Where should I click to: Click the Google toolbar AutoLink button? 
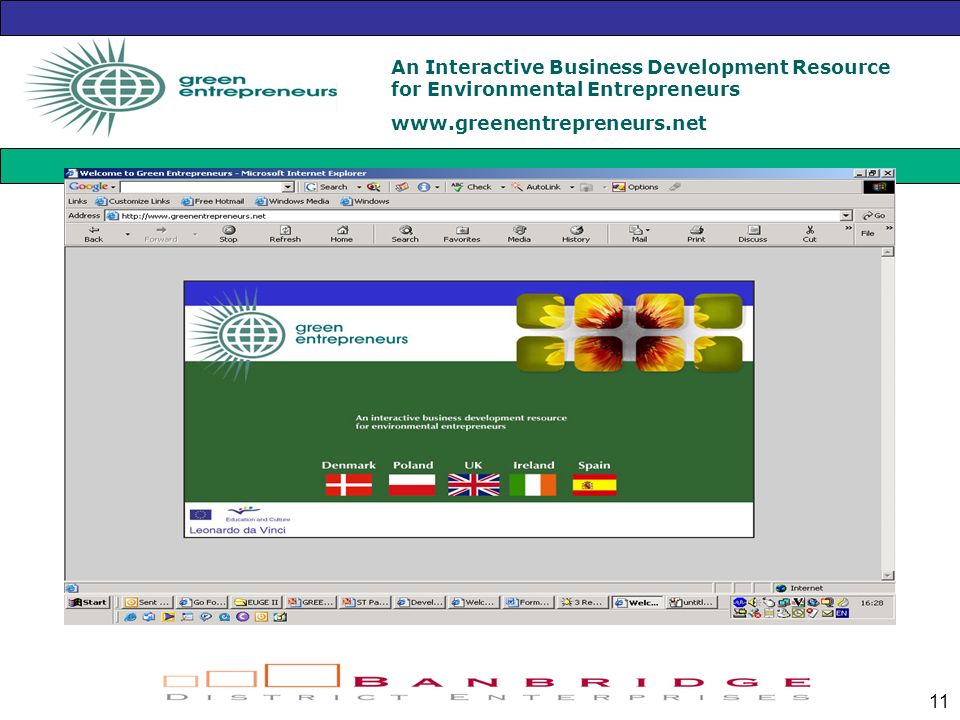[537, 187]
